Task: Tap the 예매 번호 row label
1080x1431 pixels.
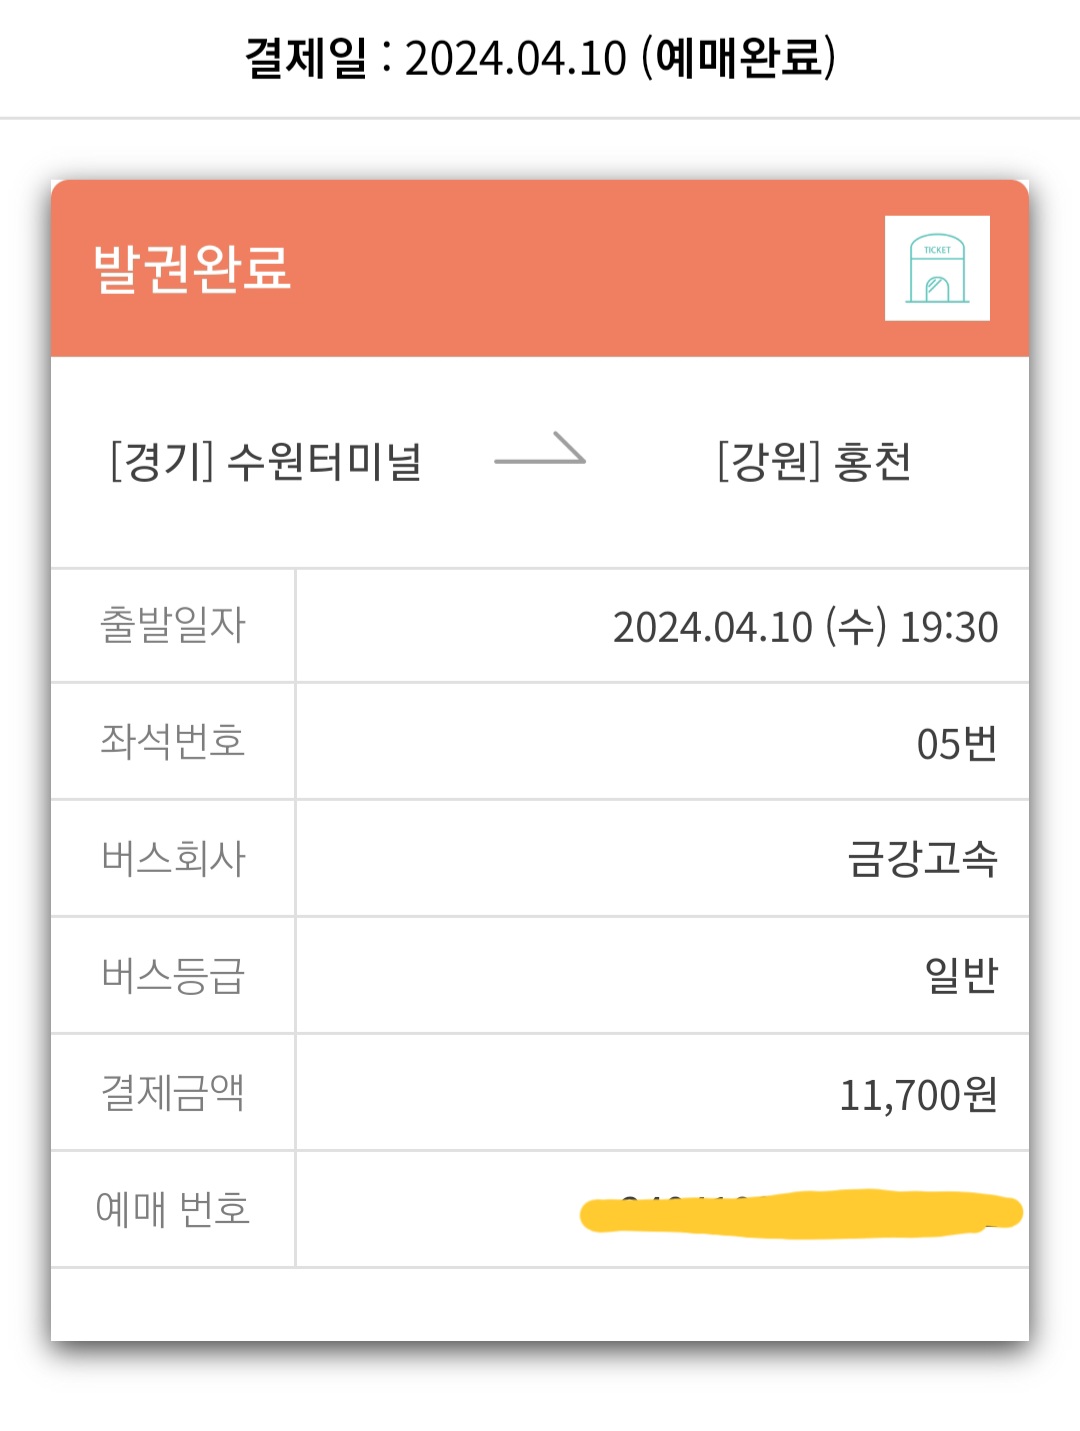Action: (173, 1209)
